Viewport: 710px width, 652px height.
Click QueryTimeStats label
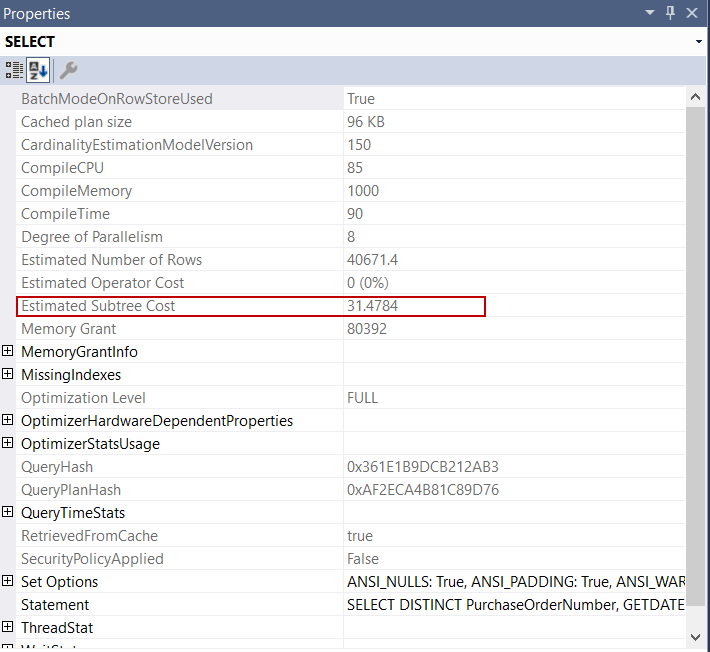[73, 513]
